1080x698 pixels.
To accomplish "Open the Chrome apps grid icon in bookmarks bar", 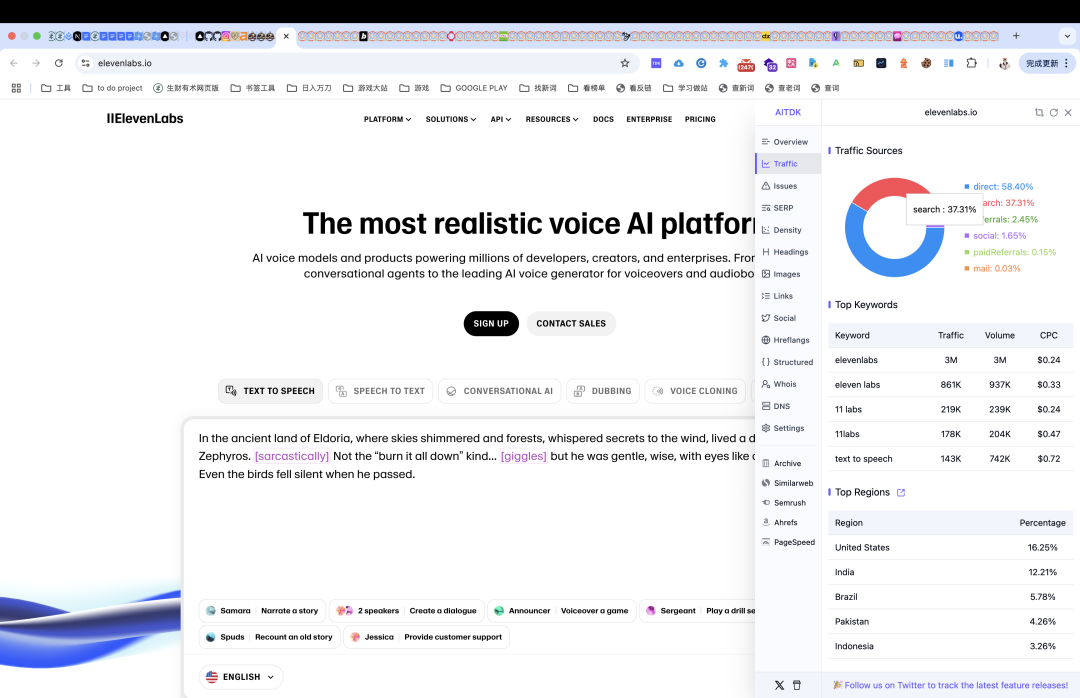I will click(x=17, y=88).
